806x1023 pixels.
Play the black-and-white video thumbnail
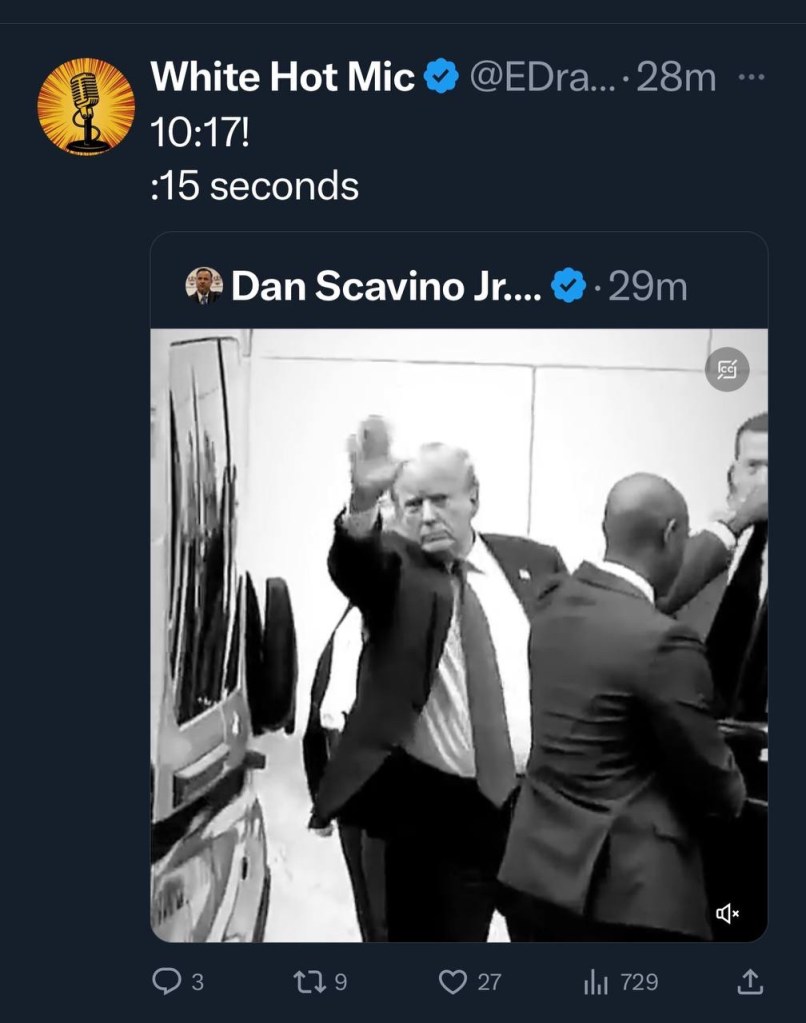click(459, 635)
